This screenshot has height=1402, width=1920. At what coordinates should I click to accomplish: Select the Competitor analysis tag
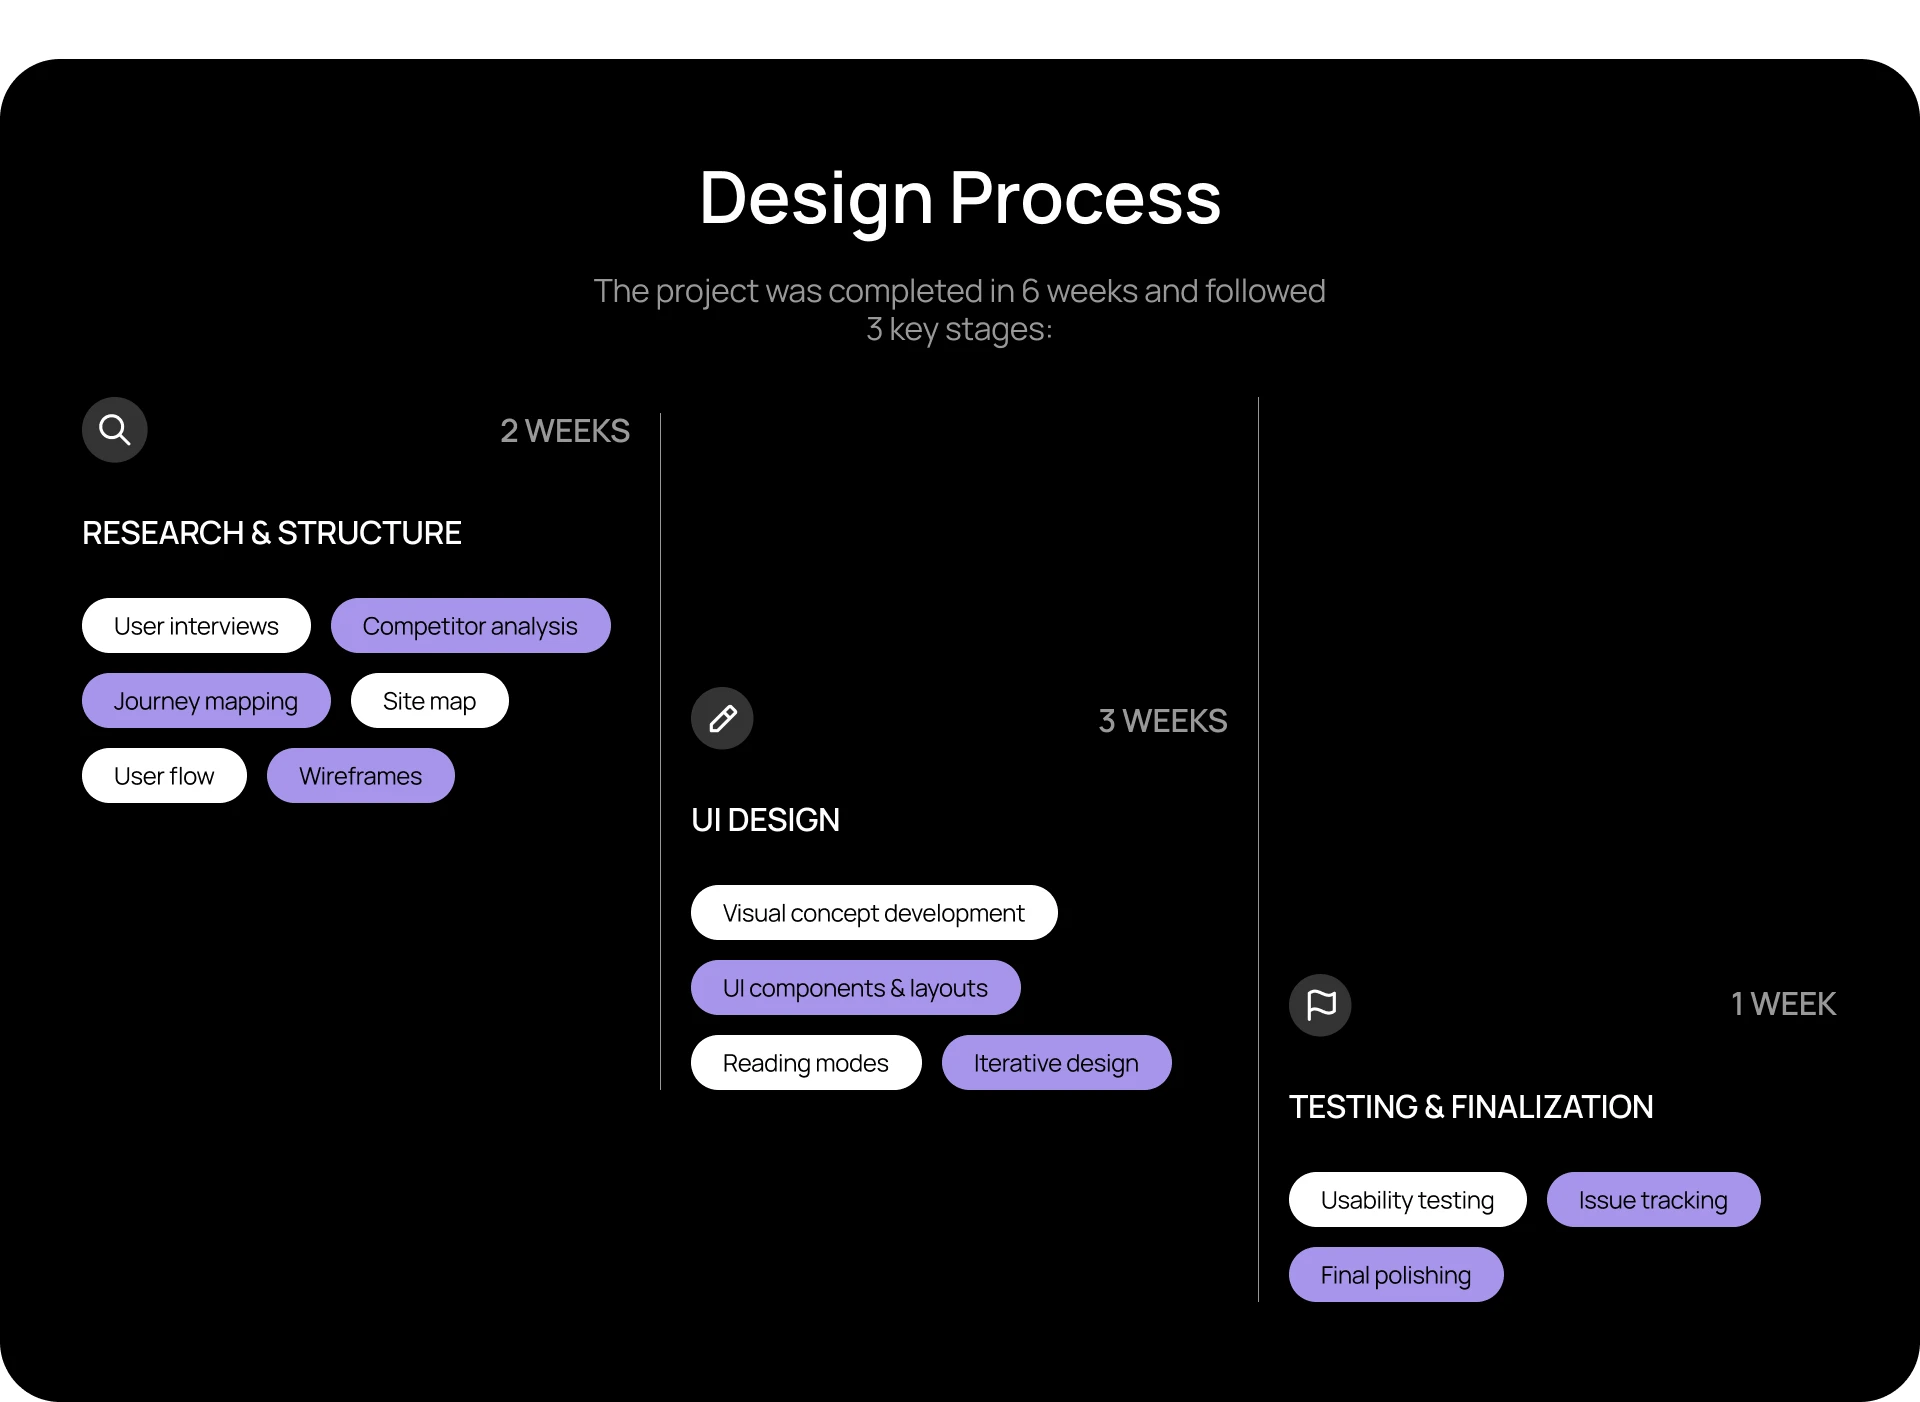[x=470, y=626]
